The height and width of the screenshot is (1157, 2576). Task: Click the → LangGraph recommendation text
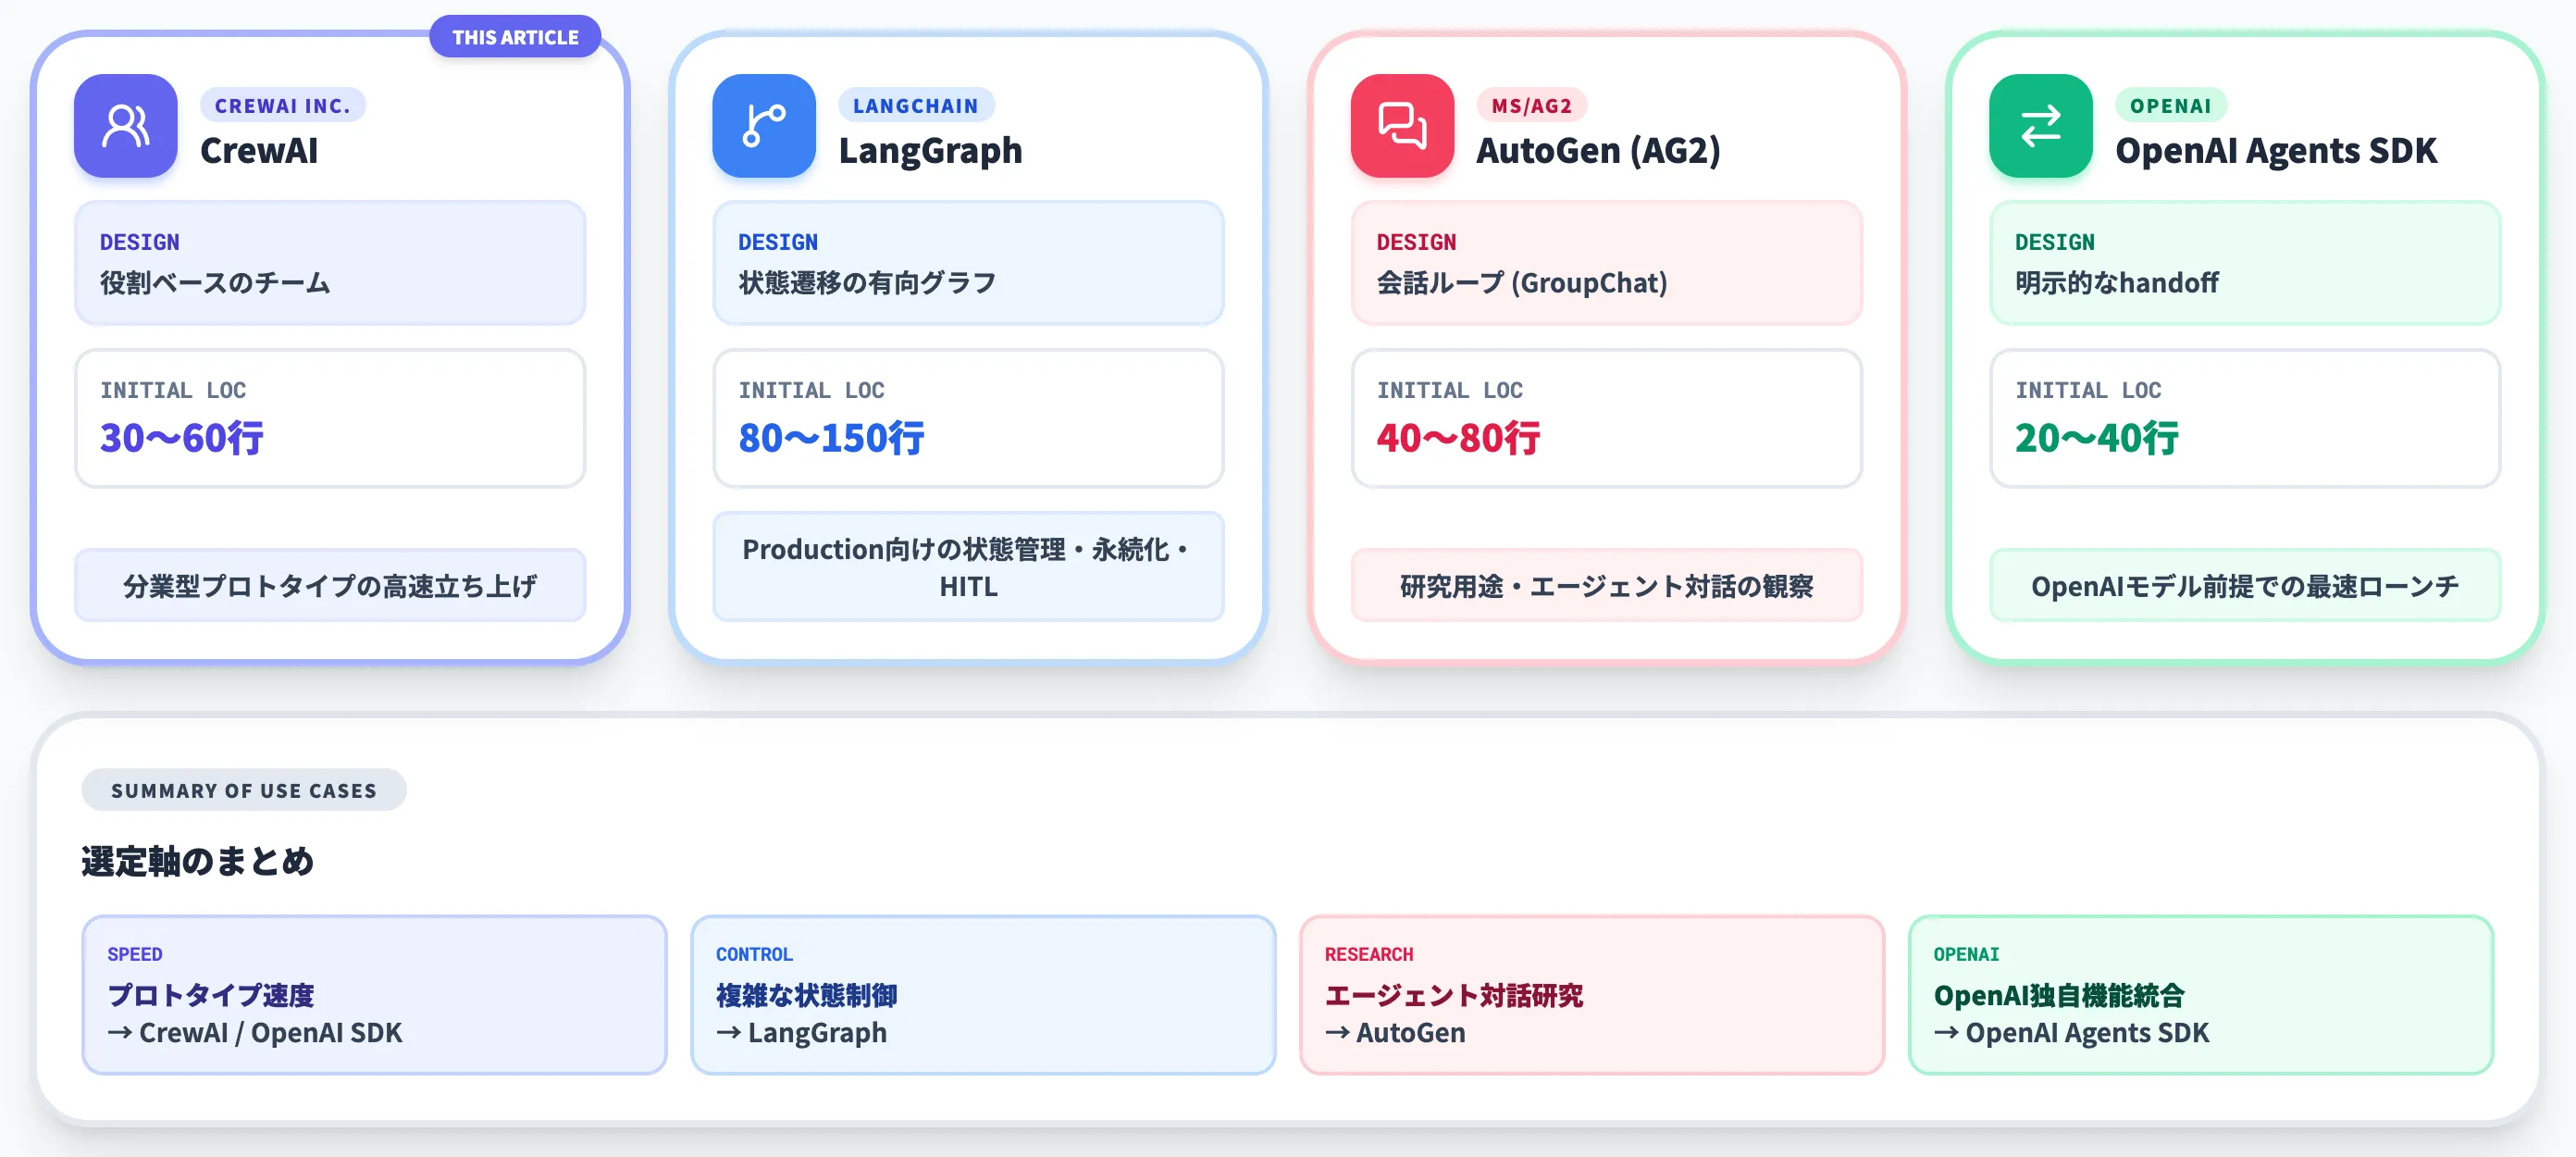click(x=801, y=1033)
